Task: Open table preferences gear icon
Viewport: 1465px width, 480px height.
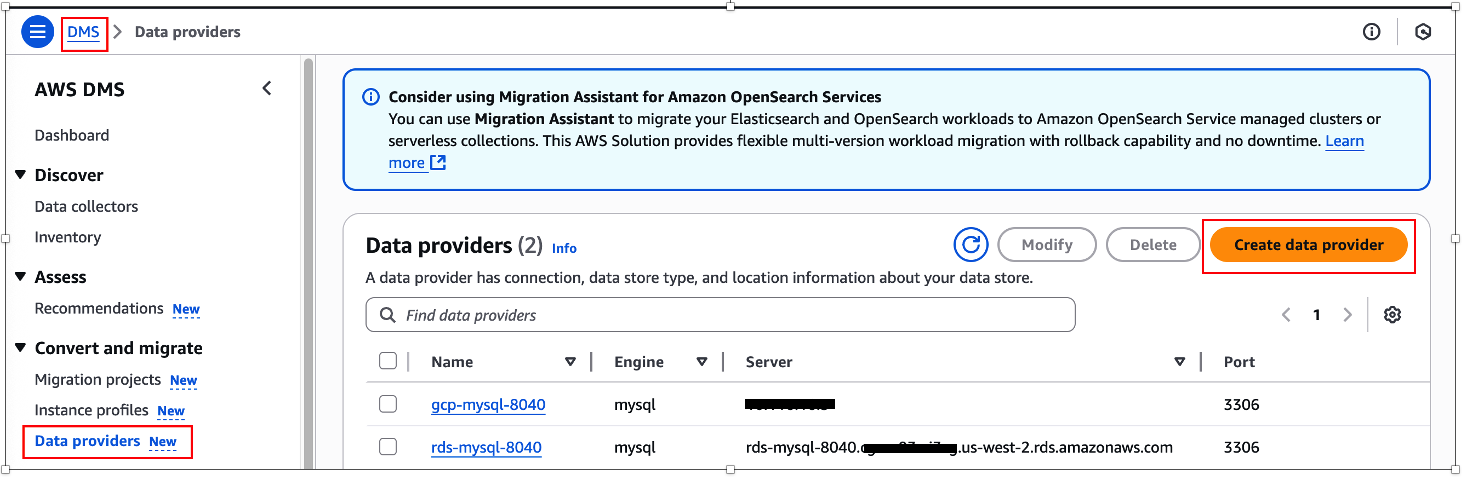Action: (x=1392, y=315)
